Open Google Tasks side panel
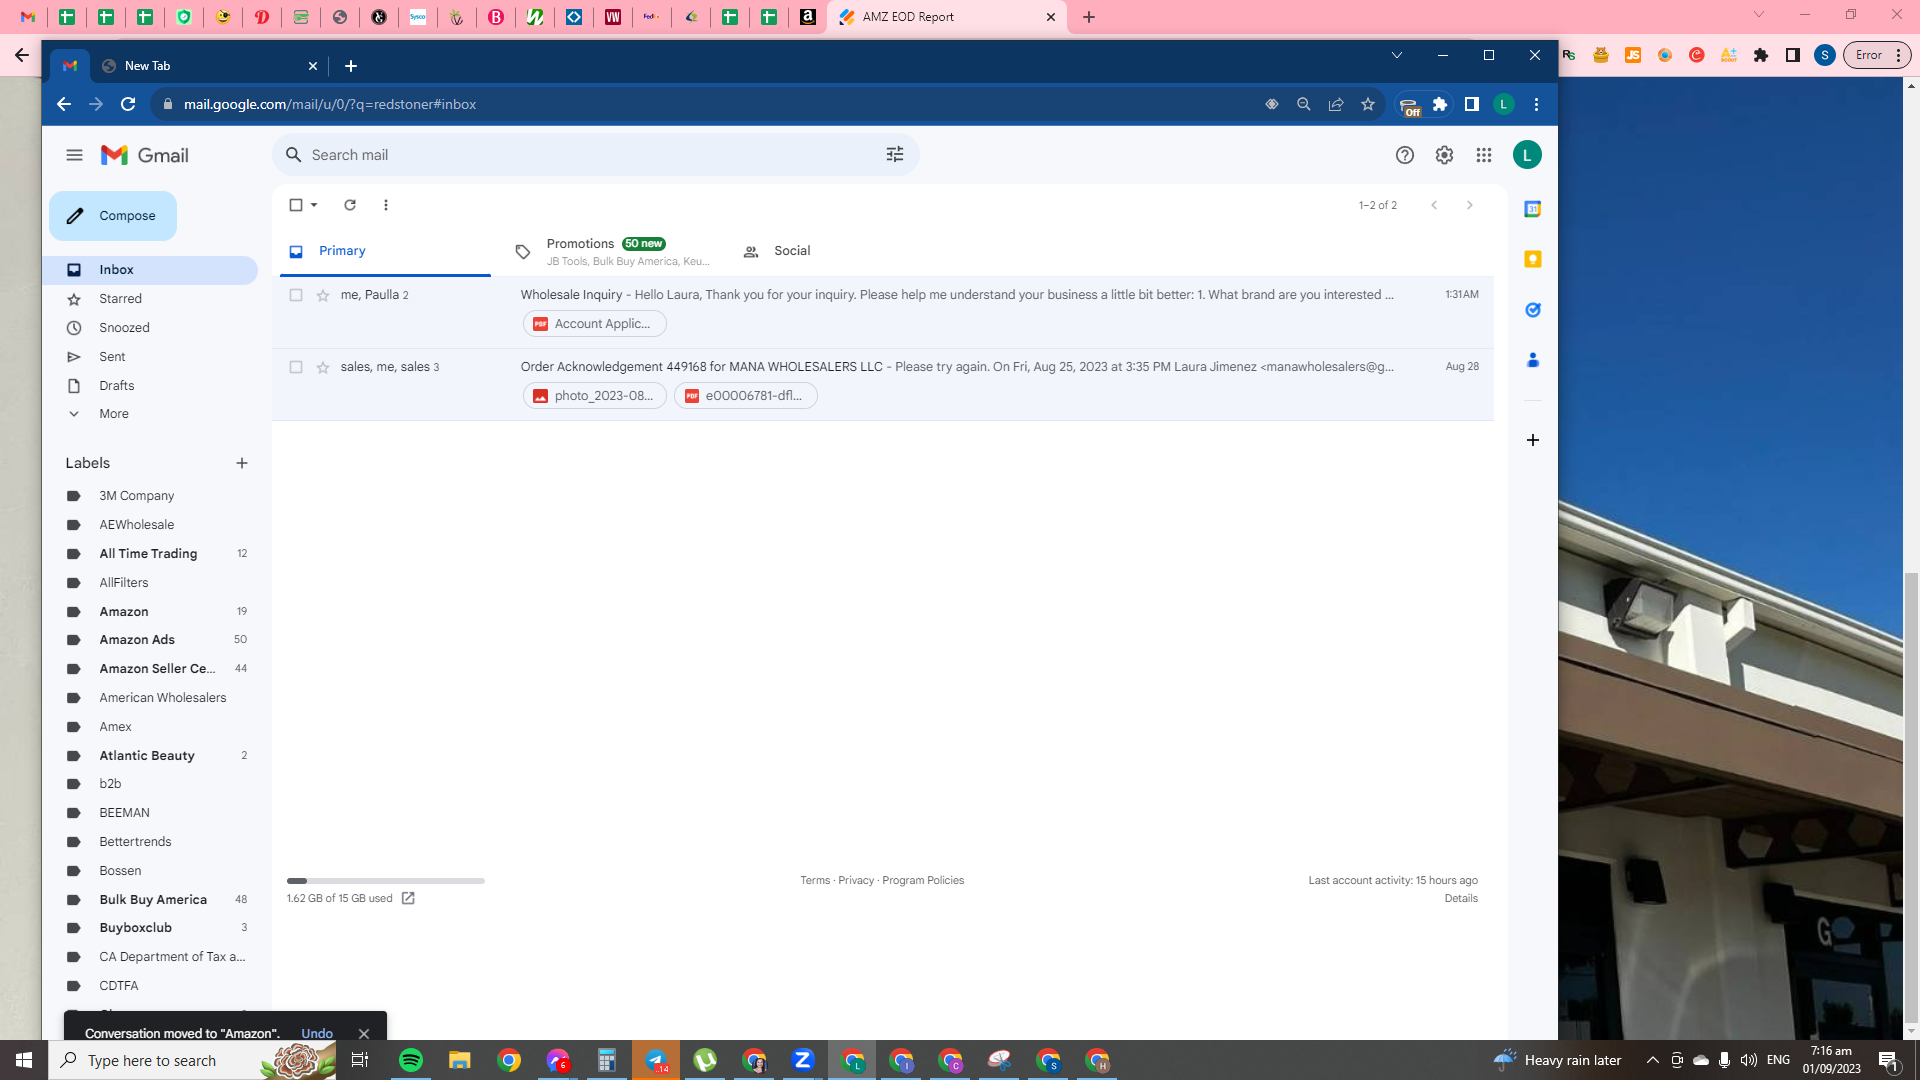1920x1080 pixels. pyautogui.click(x=1533, y=310)
